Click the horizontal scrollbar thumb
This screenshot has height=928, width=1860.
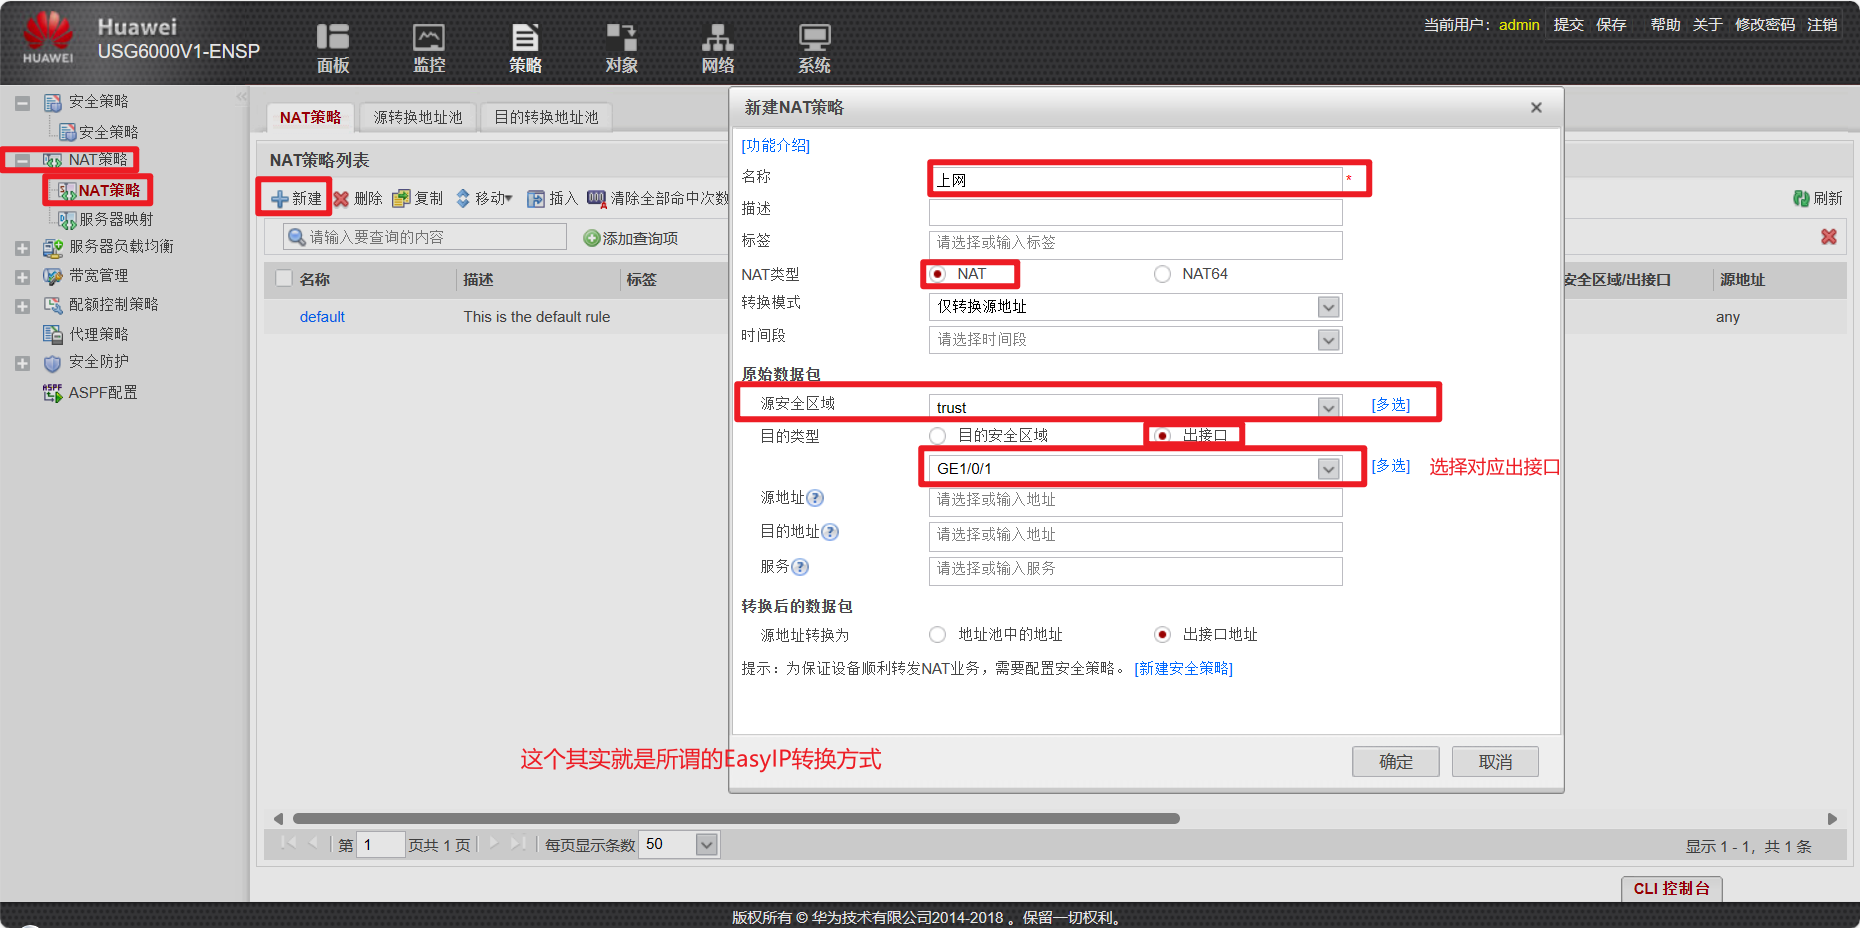coord(736,818)
